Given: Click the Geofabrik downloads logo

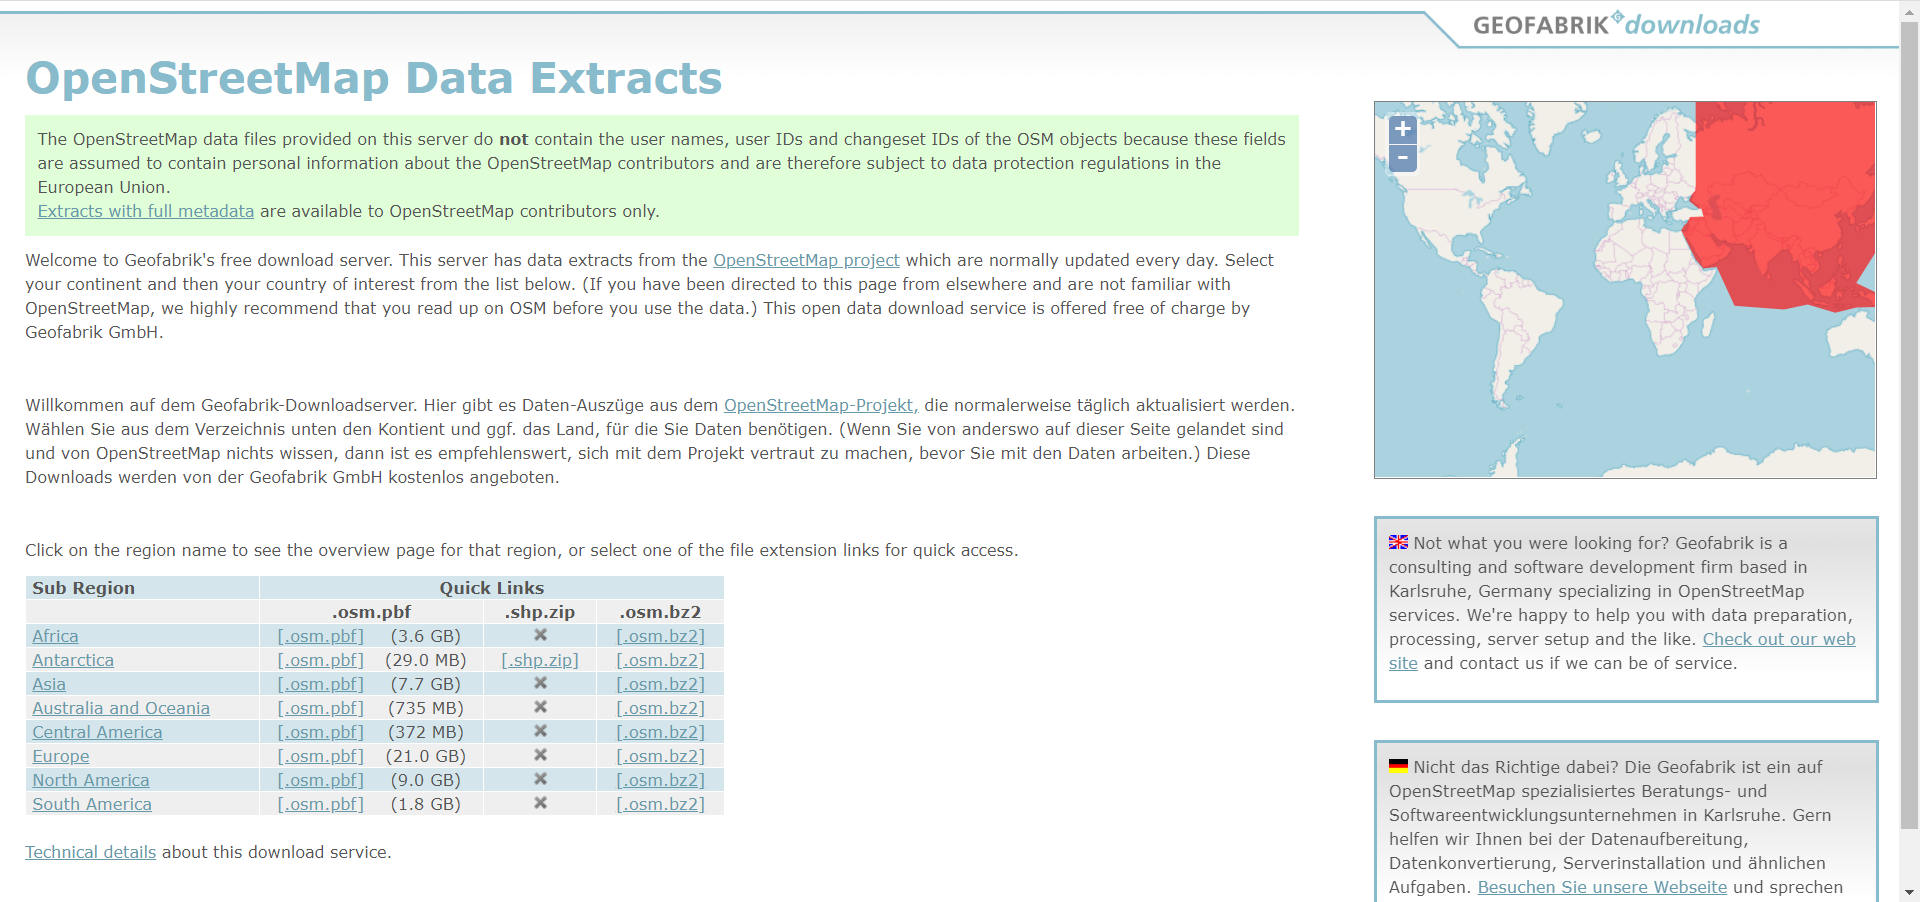Looking at the screenshot, I should tap(1616, 25).
